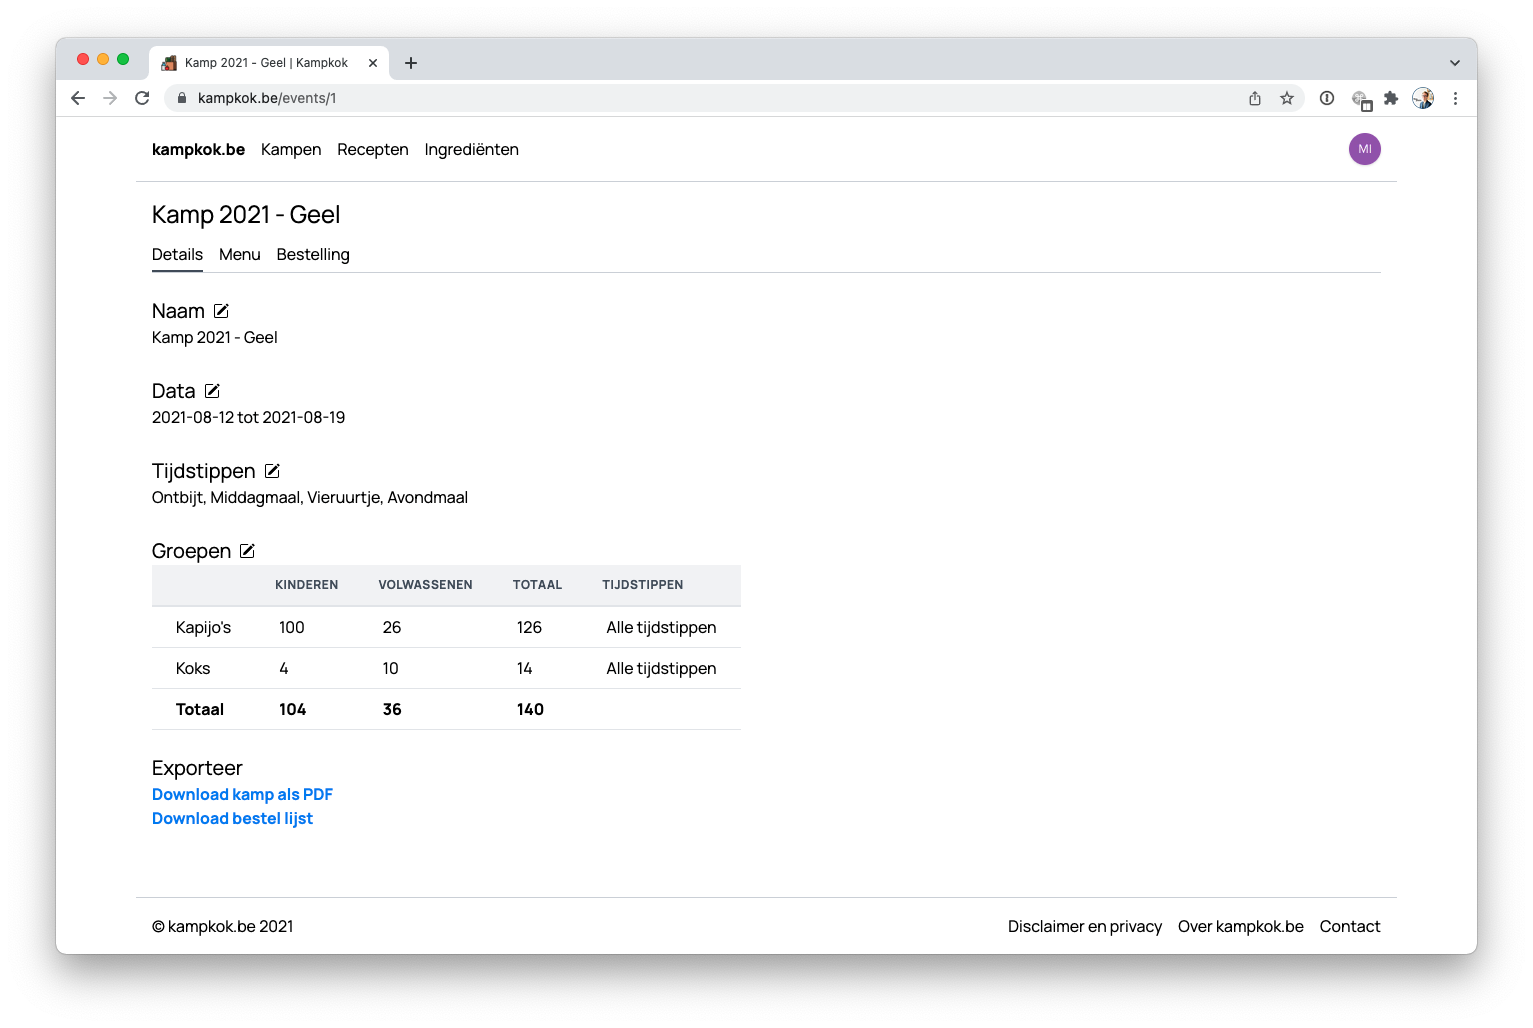Edit the Data dates with pencil icon
1533x1028 pixels.
(212, 391)
